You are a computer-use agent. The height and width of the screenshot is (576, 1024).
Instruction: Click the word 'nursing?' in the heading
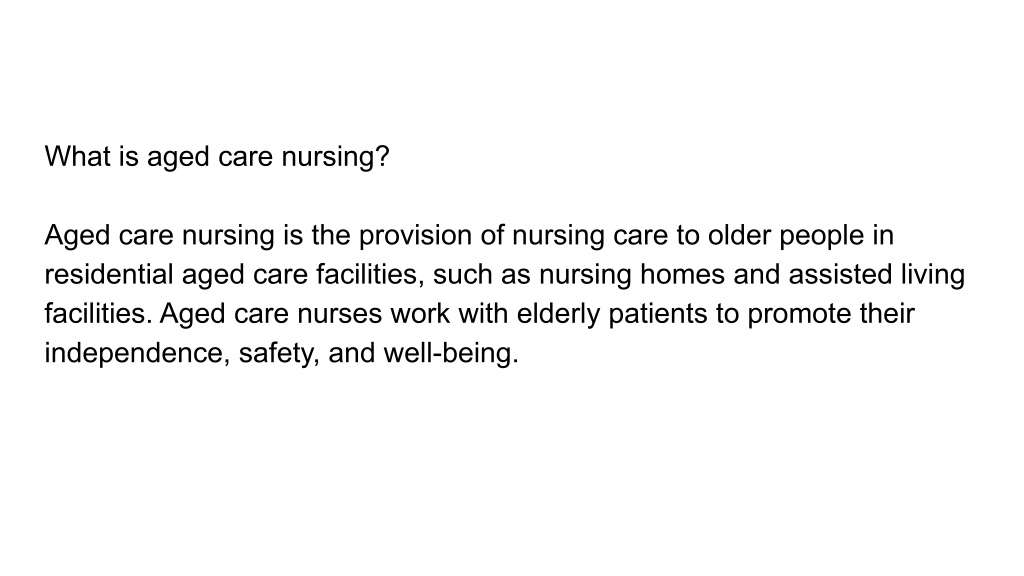pos(336,158)
